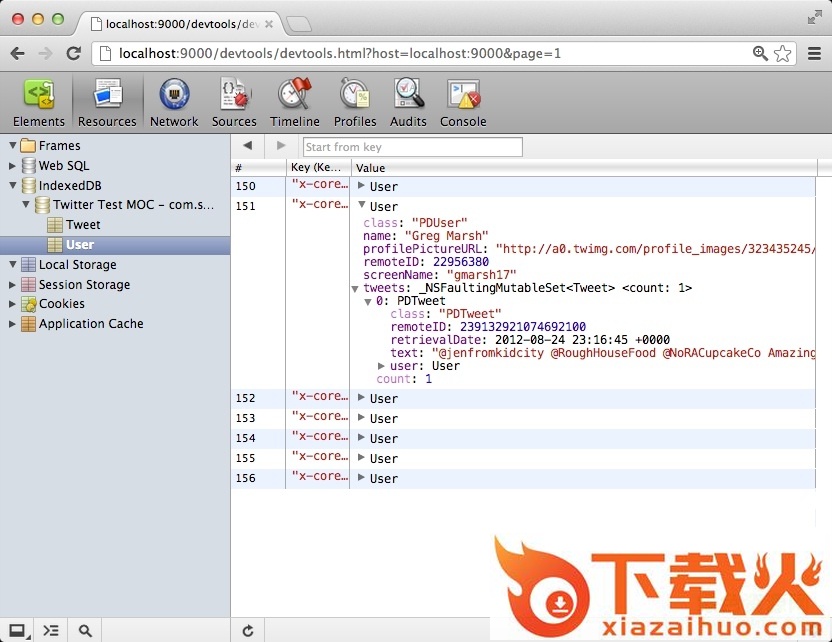Select the name "Greg Marsh" value
Image resolution: width=832 pixels, height=642 pixels.
446,236
